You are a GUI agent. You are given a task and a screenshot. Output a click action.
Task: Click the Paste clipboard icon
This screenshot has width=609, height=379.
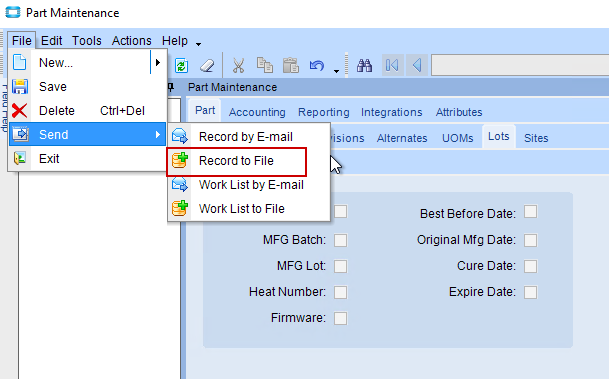pos(291,65)
